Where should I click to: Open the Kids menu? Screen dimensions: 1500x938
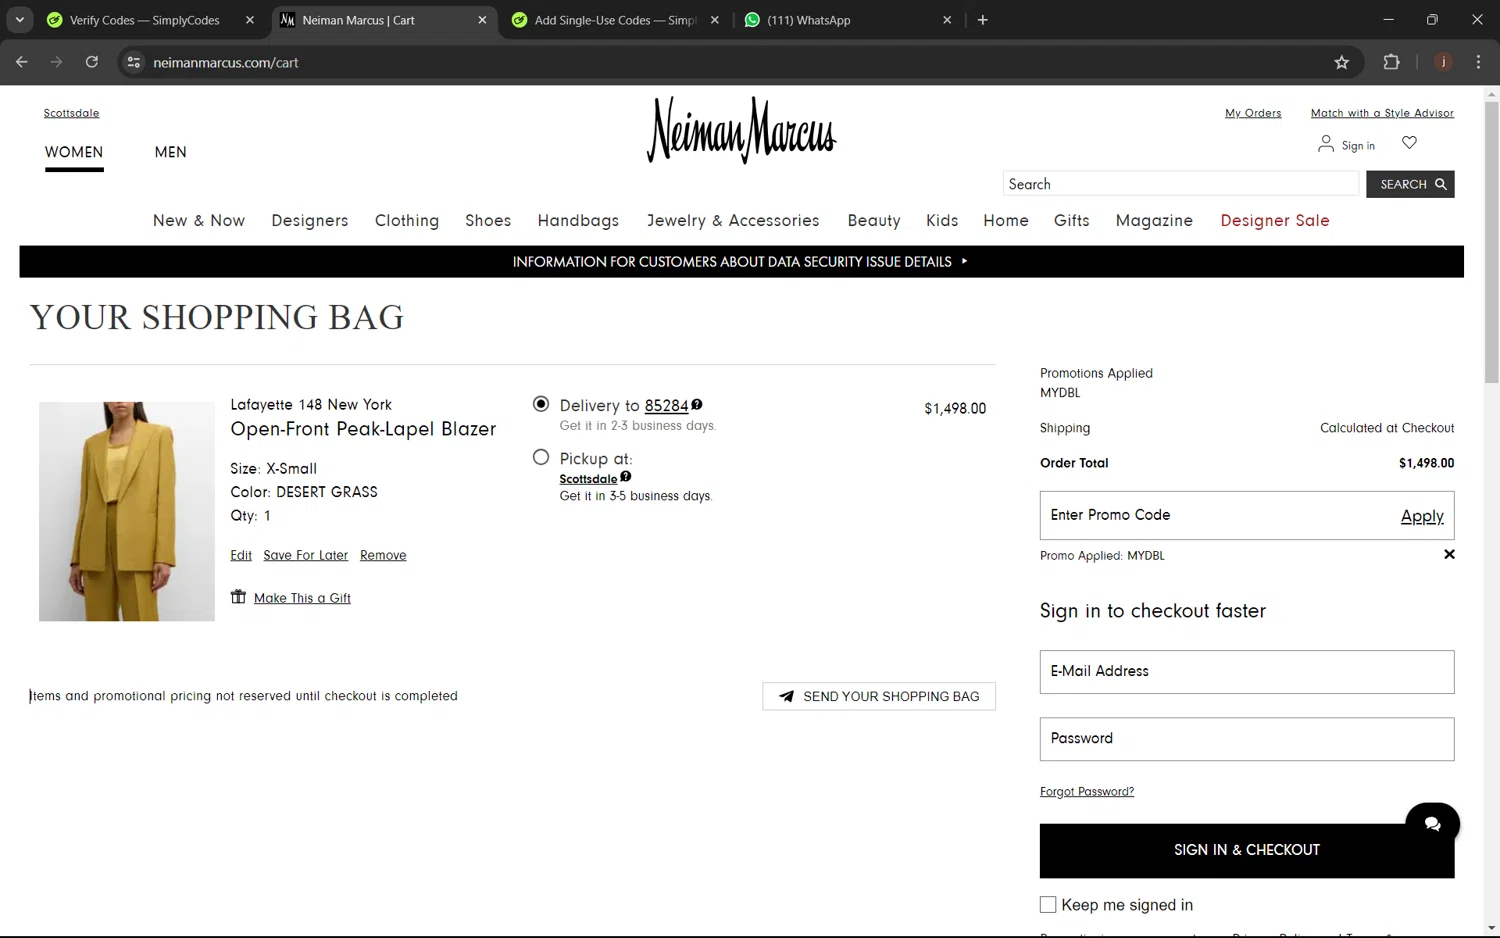(942, 221)
